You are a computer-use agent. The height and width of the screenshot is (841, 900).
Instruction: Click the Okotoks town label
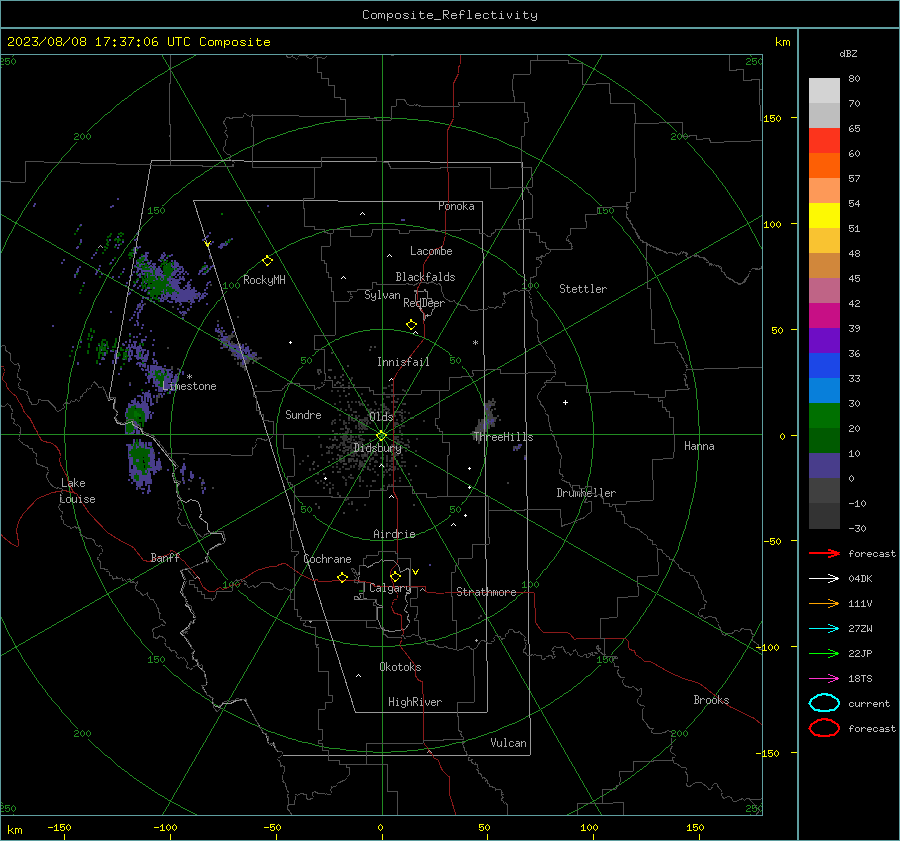point(400,667)
